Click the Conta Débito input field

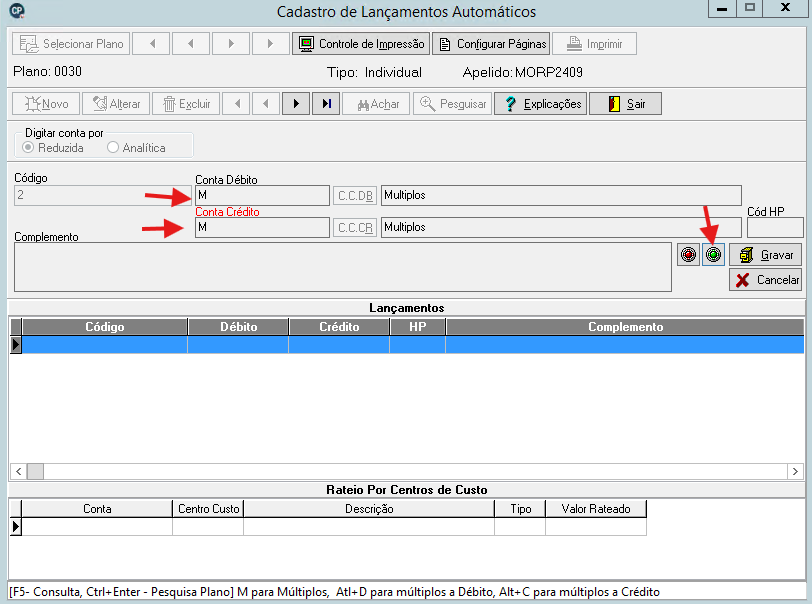point(262,195)
